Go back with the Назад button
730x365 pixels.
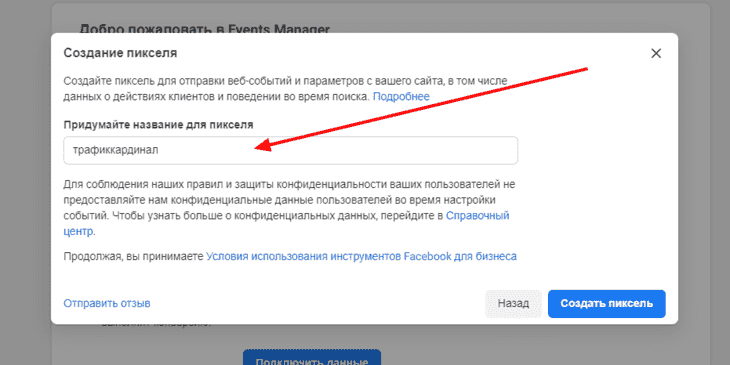514,304
